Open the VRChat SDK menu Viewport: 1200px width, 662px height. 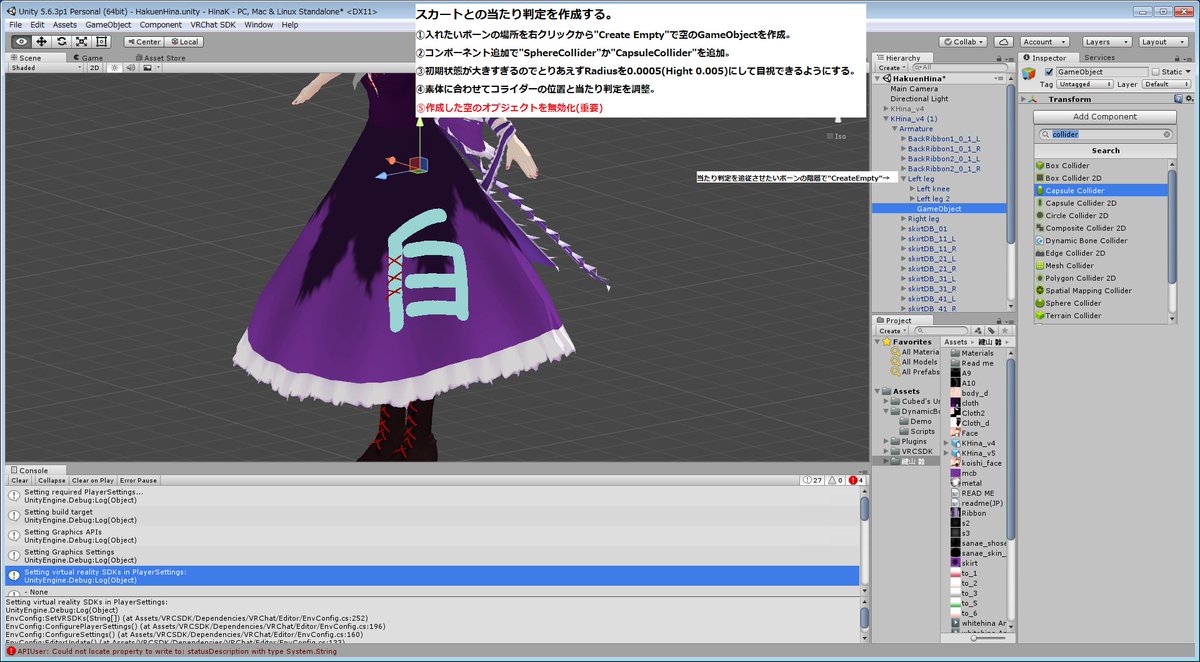click(213, 24)
